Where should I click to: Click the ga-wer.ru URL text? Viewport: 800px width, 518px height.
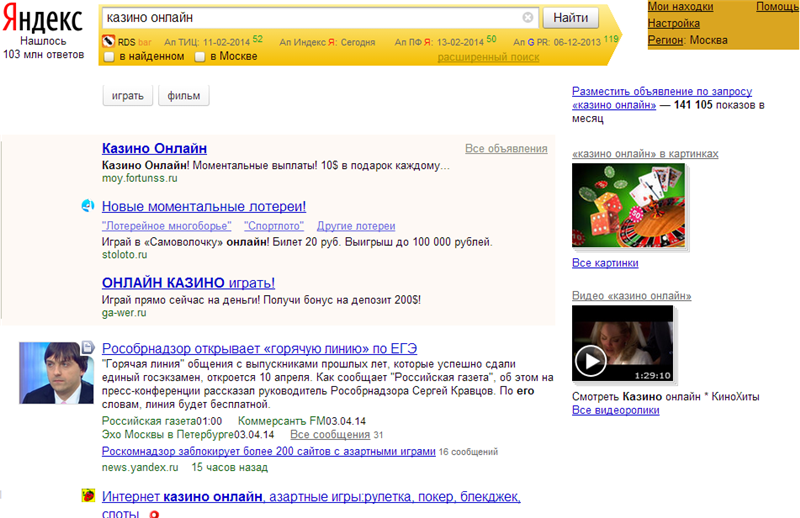coord(124,313)
